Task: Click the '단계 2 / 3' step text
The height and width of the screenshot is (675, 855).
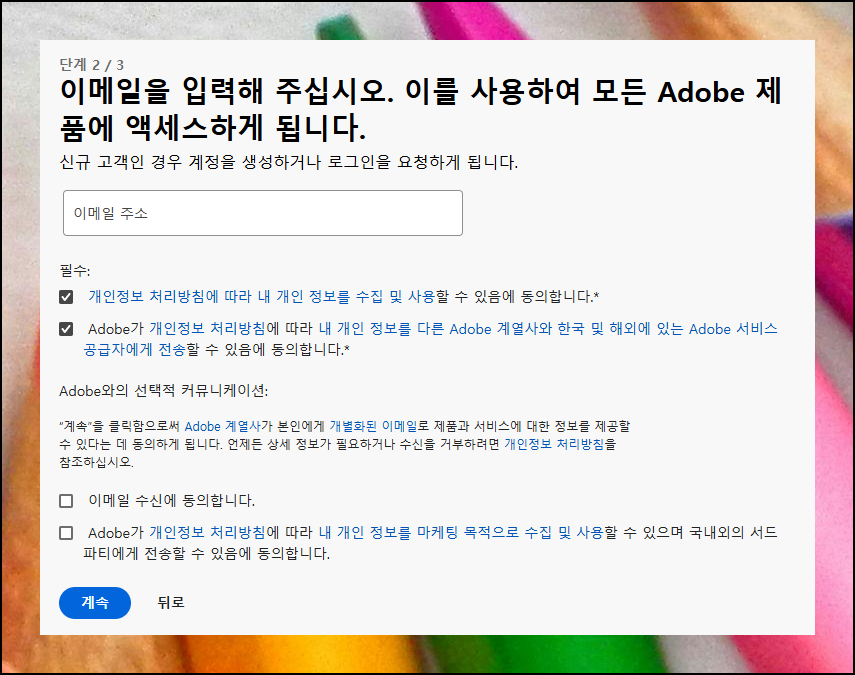Action: pos(92,65)
